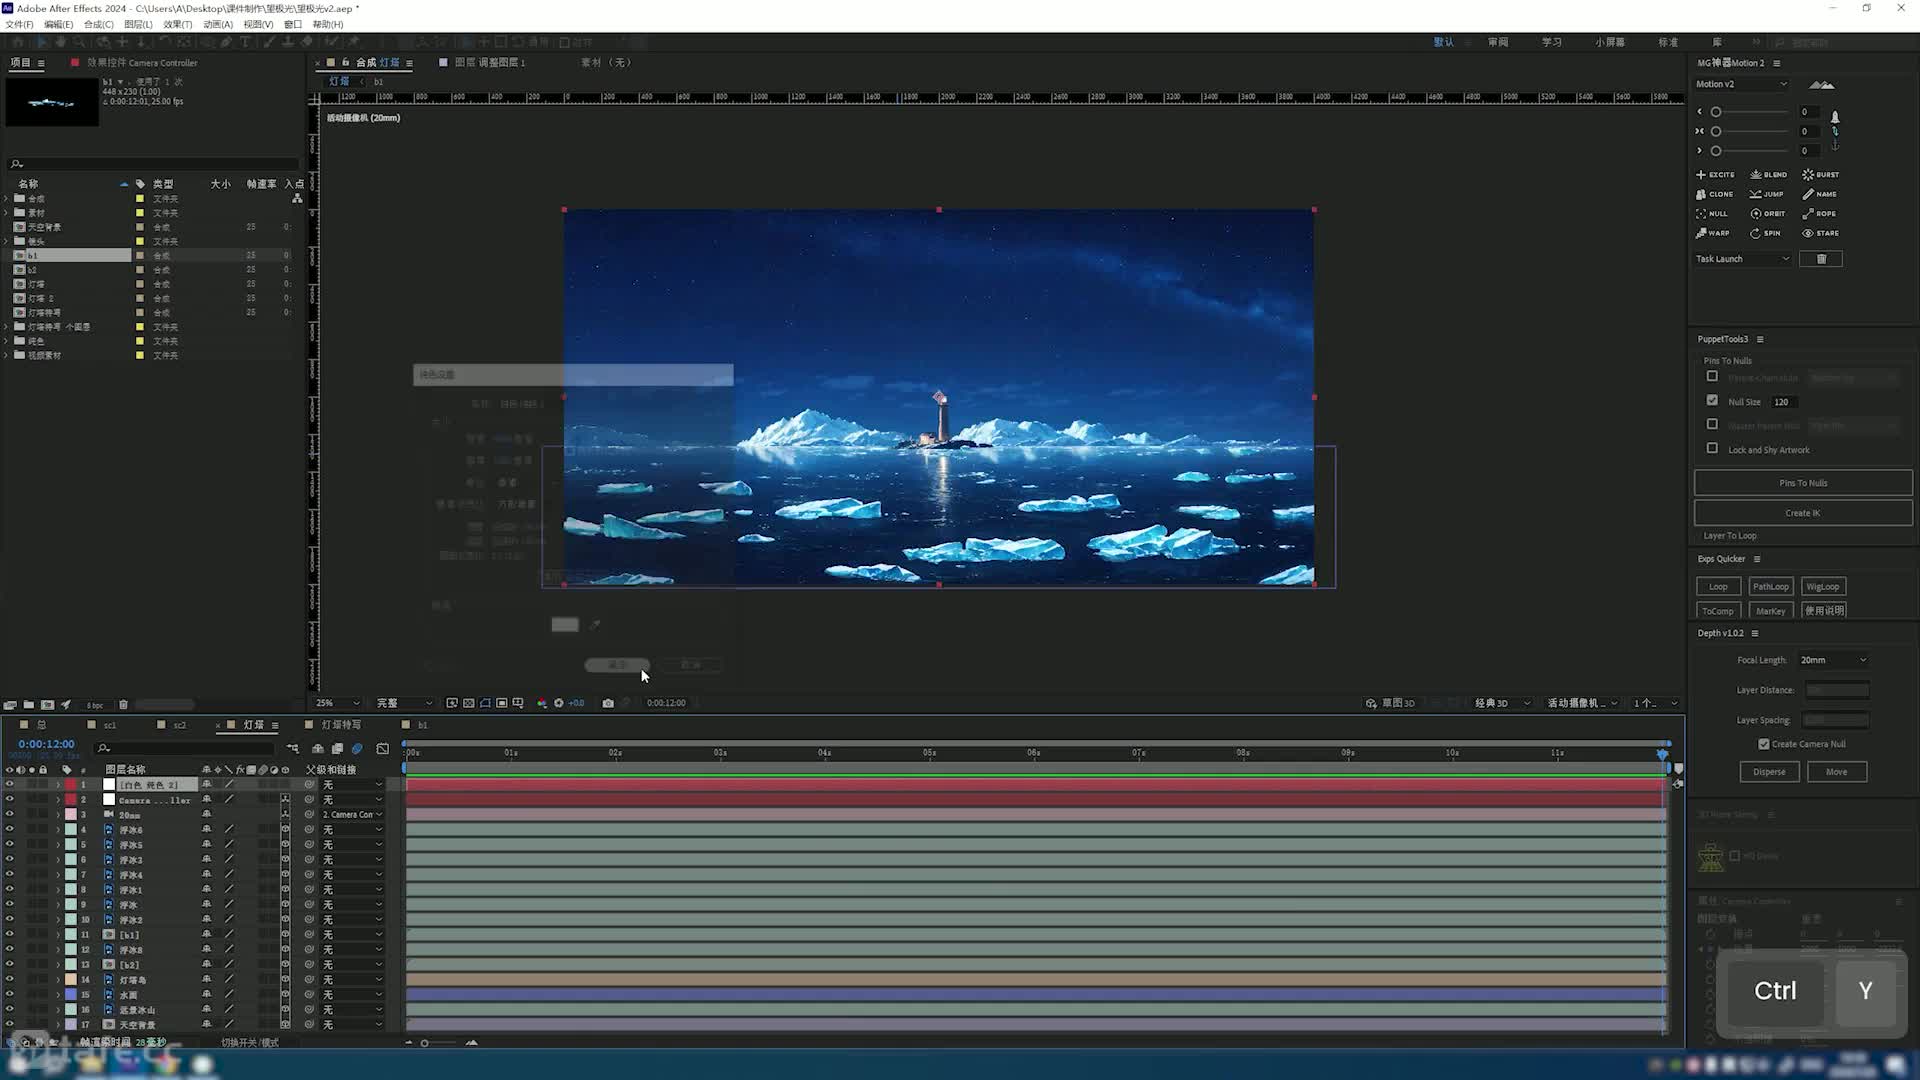Open the 经典3D renderer dropdown
Image resolution: width=1920 pixels, height=1080 pixels.
(1502, 704)
